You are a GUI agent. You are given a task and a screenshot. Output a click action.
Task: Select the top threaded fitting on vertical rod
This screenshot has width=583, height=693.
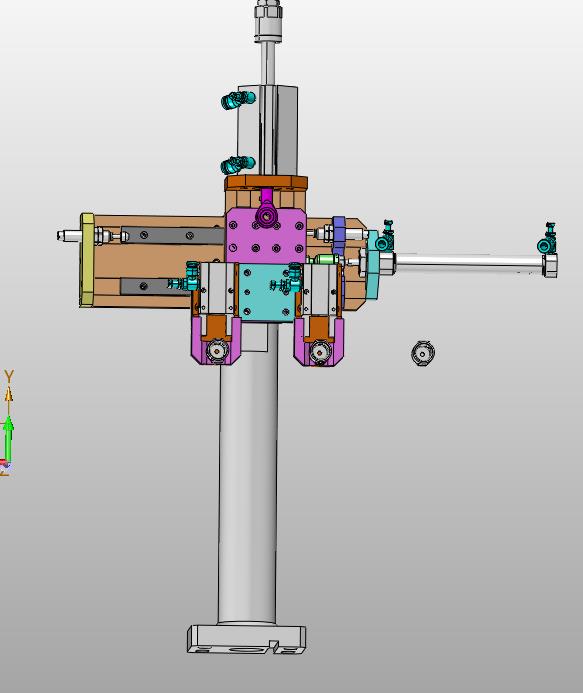268,21
